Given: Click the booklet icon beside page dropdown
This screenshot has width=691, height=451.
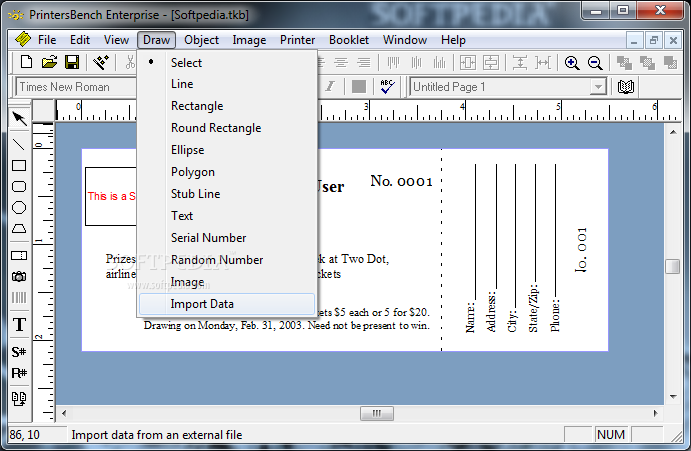Looking at the screenshot, I should [625, 86].
